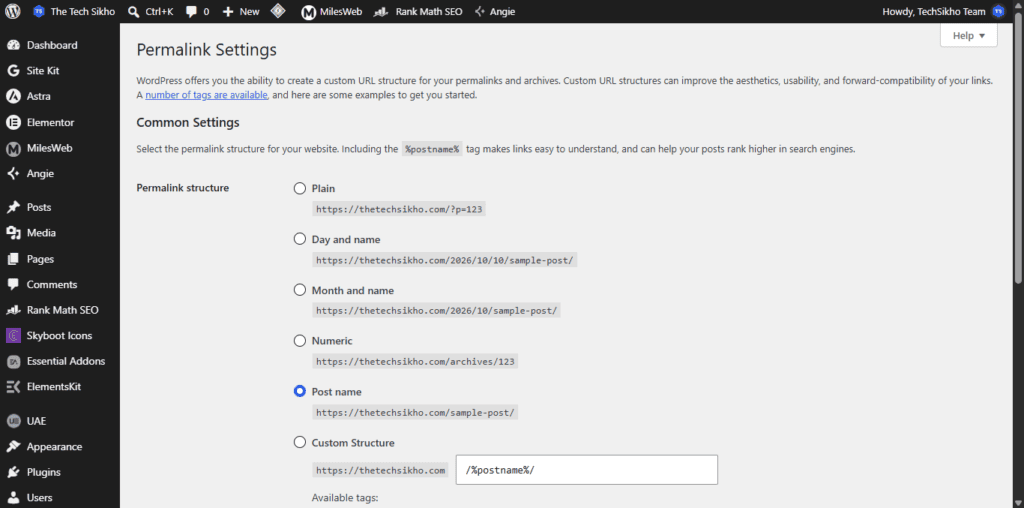Viewport: 1024px width, 508px height.
Task: Click the custom structure /%postname%/ input field
Action: point(586,469)
